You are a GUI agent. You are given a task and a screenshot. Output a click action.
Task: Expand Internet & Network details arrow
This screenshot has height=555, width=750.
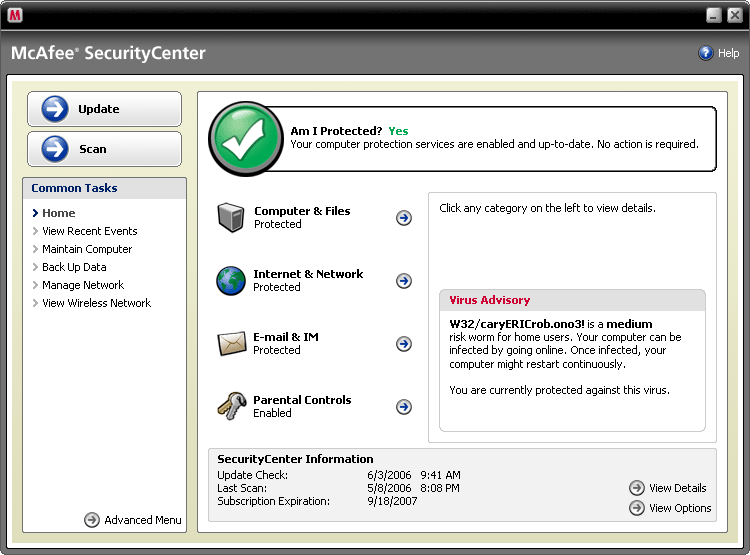point(404,281)
